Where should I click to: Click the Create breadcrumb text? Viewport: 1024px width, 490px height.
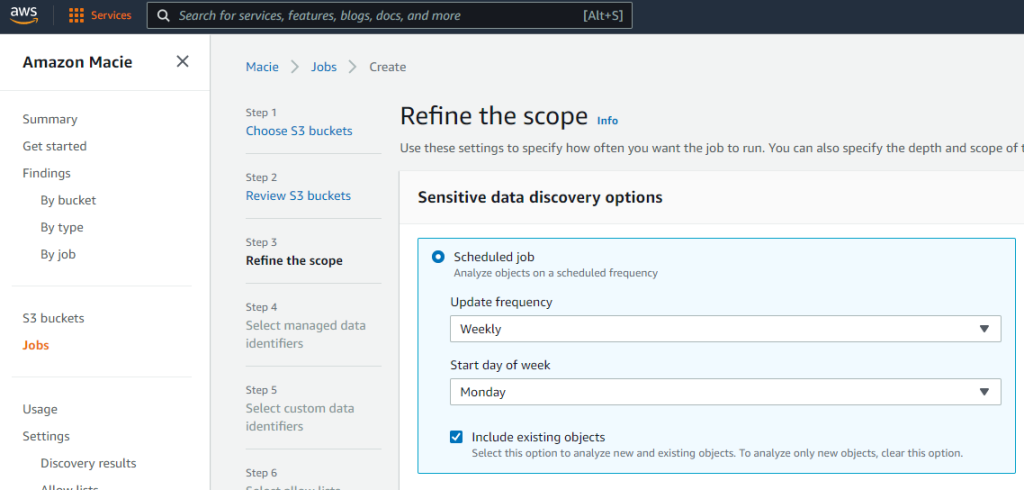[387, 67]
